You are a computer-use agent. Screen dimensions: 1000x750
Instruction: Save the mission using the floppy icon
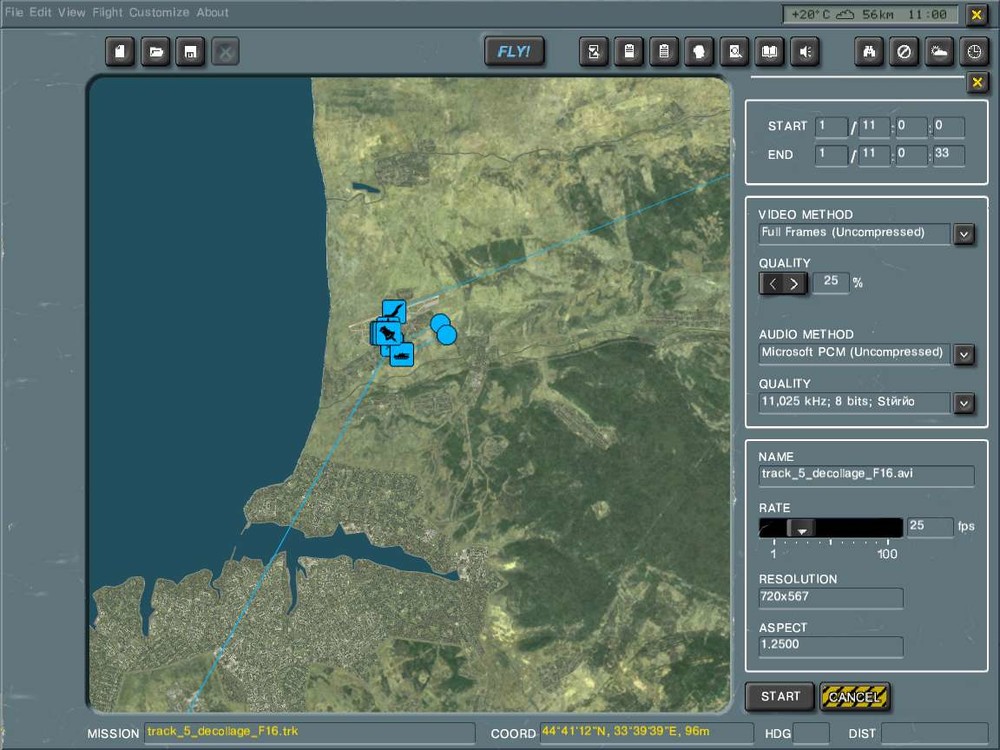click(190, 52)
